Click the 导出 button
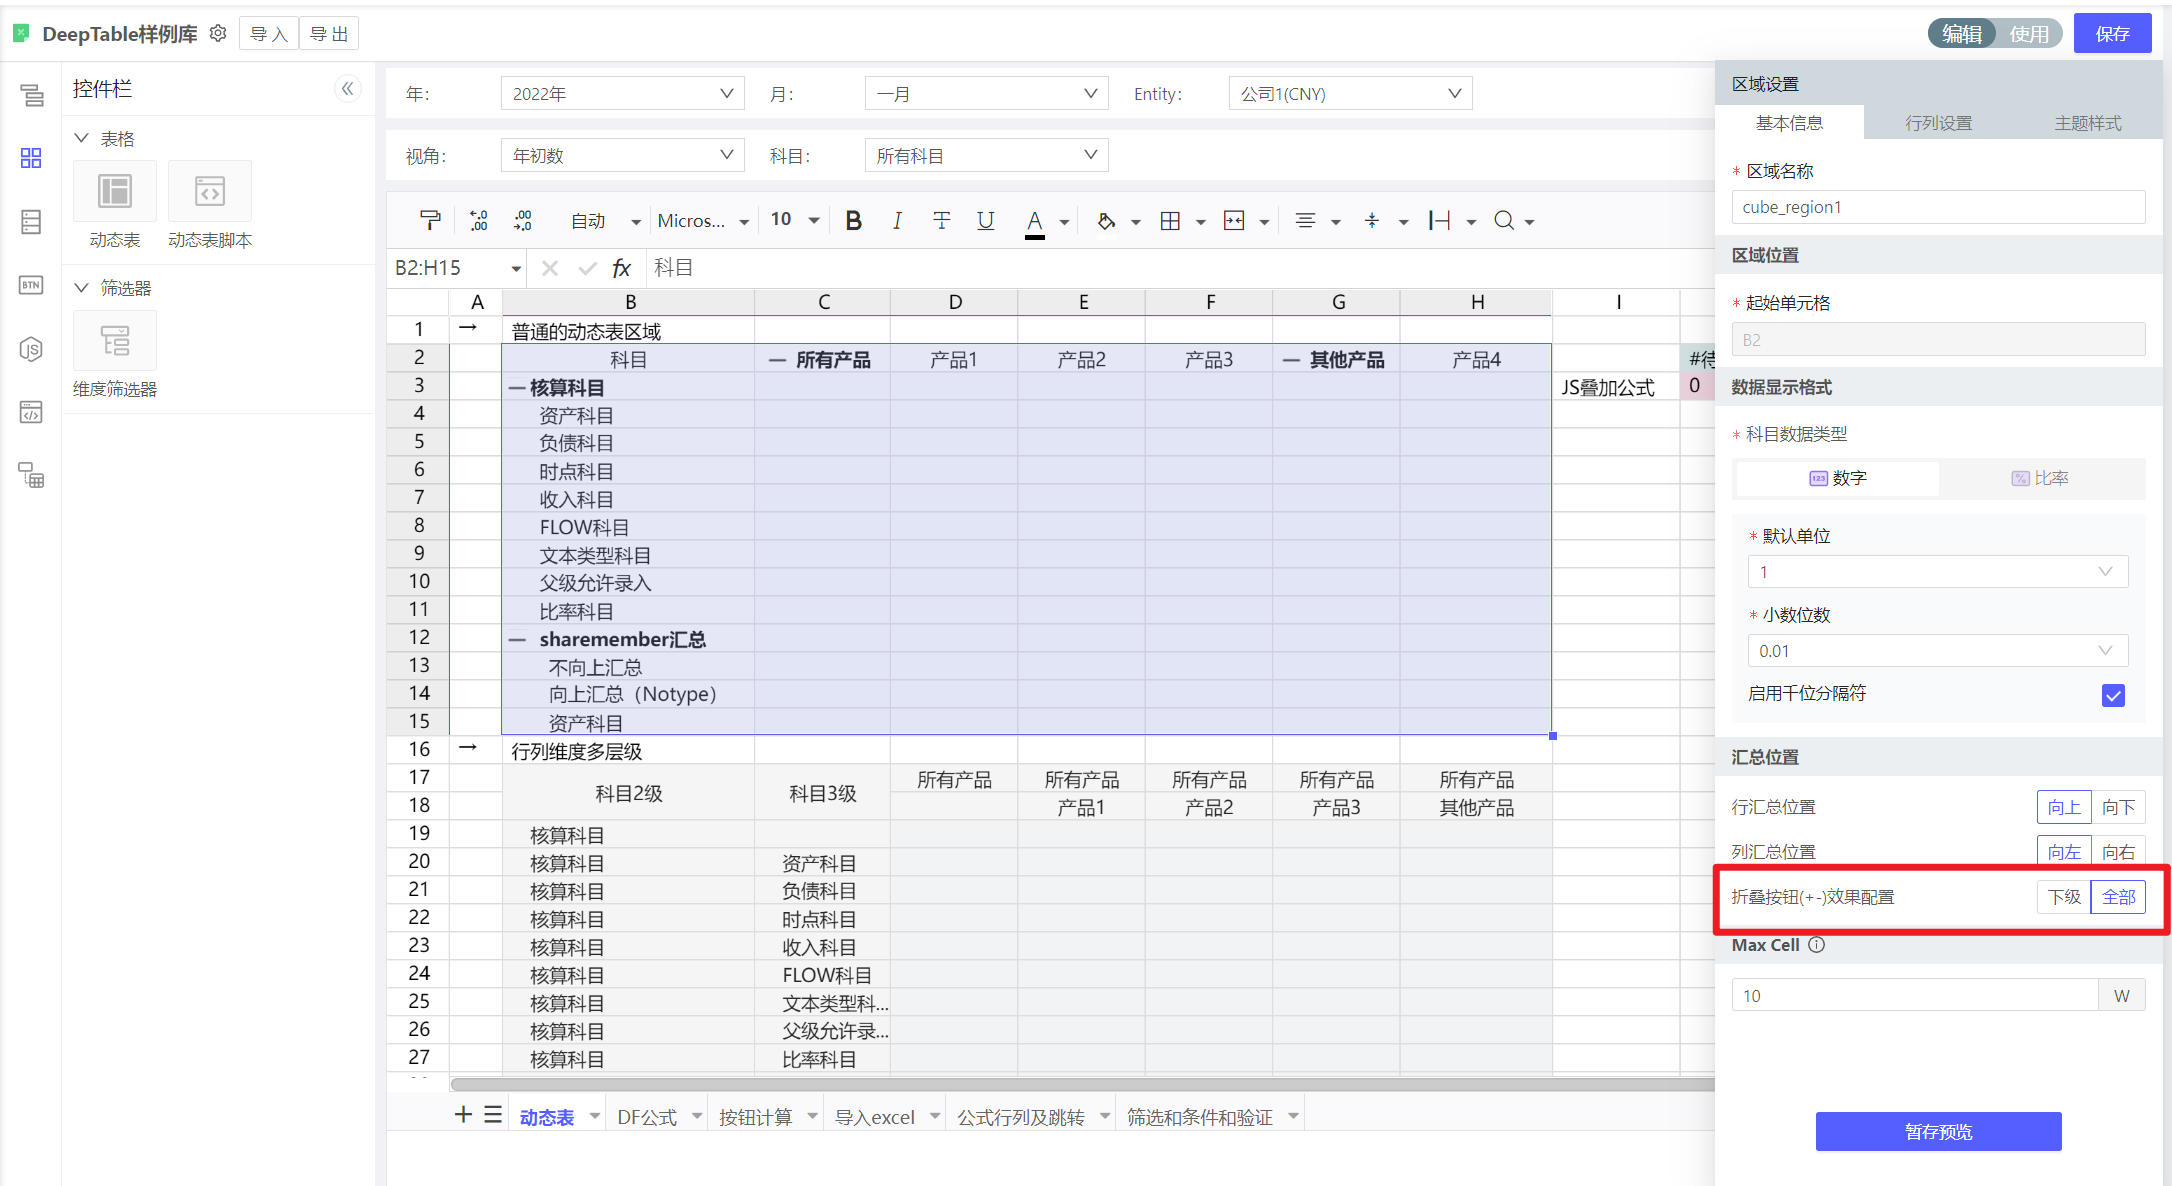 tap(329, 34)
